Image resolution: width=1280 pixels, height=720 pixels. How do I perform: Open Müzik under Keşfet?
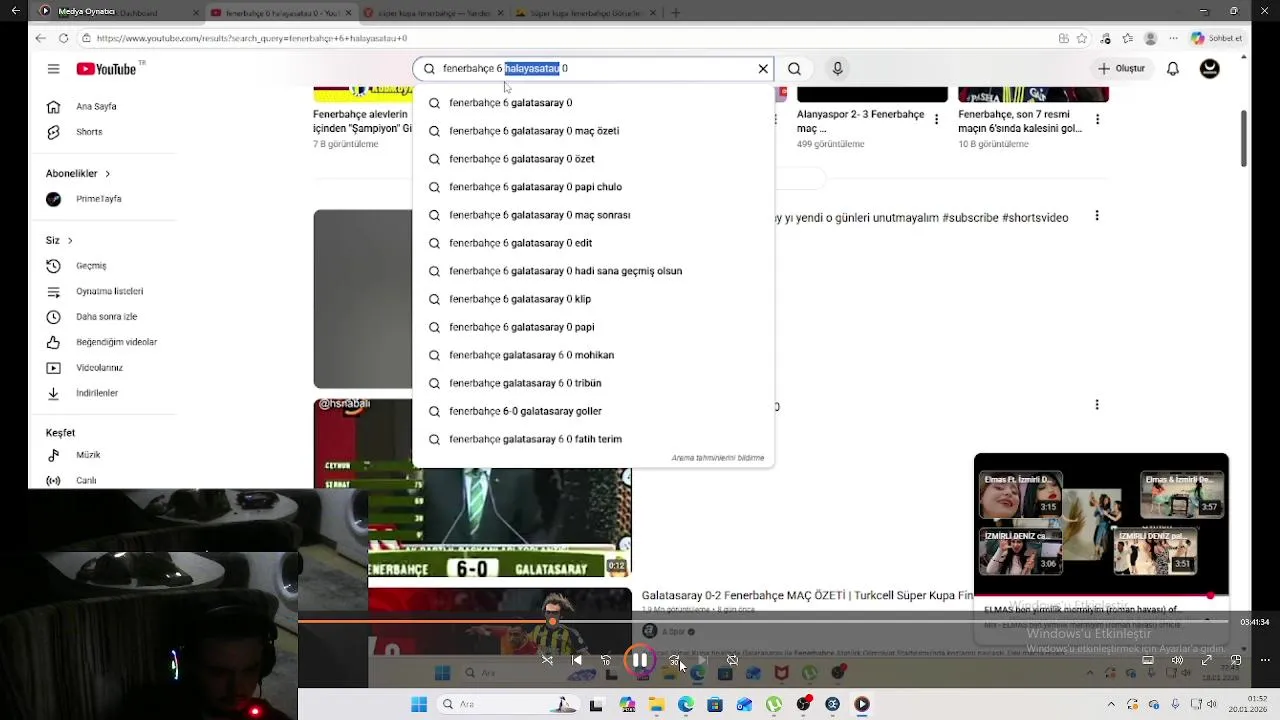click(88, 455)
